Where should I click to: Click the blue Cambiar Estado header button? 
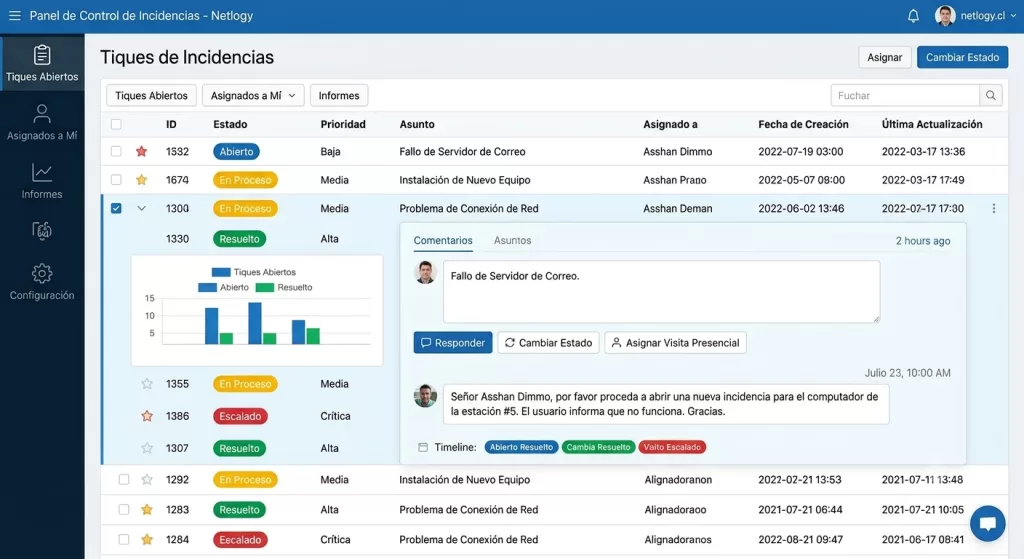[x=962, y=57]
